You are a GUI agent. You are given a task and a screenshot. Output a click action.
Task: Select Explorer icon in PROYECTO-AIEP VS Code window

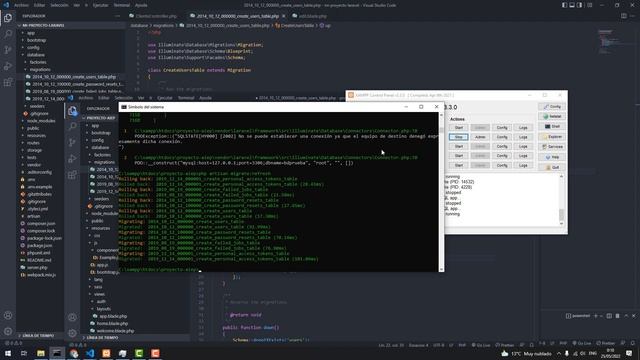coord(72,111)
